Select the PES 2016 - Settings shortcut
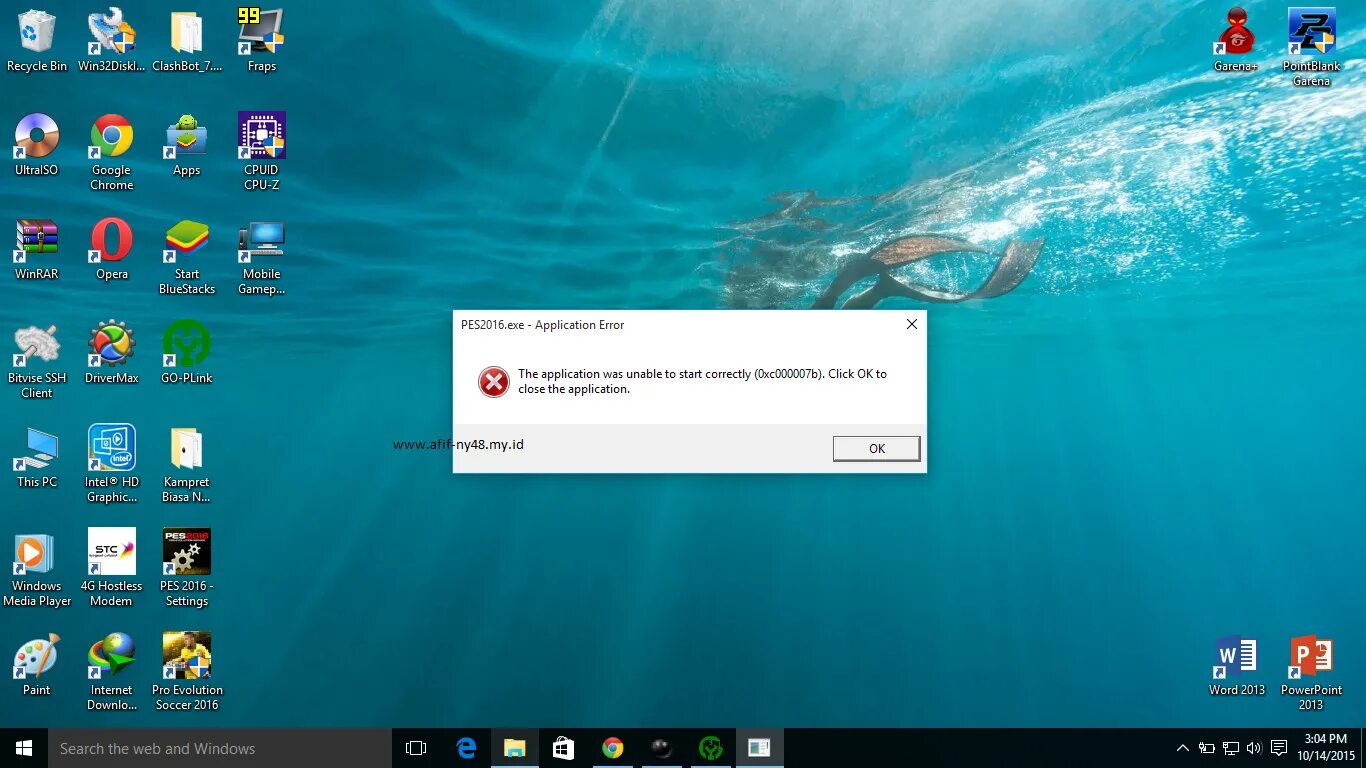Image resolution: width=1366 pixels, height=768 pixels. click(187, 568)
